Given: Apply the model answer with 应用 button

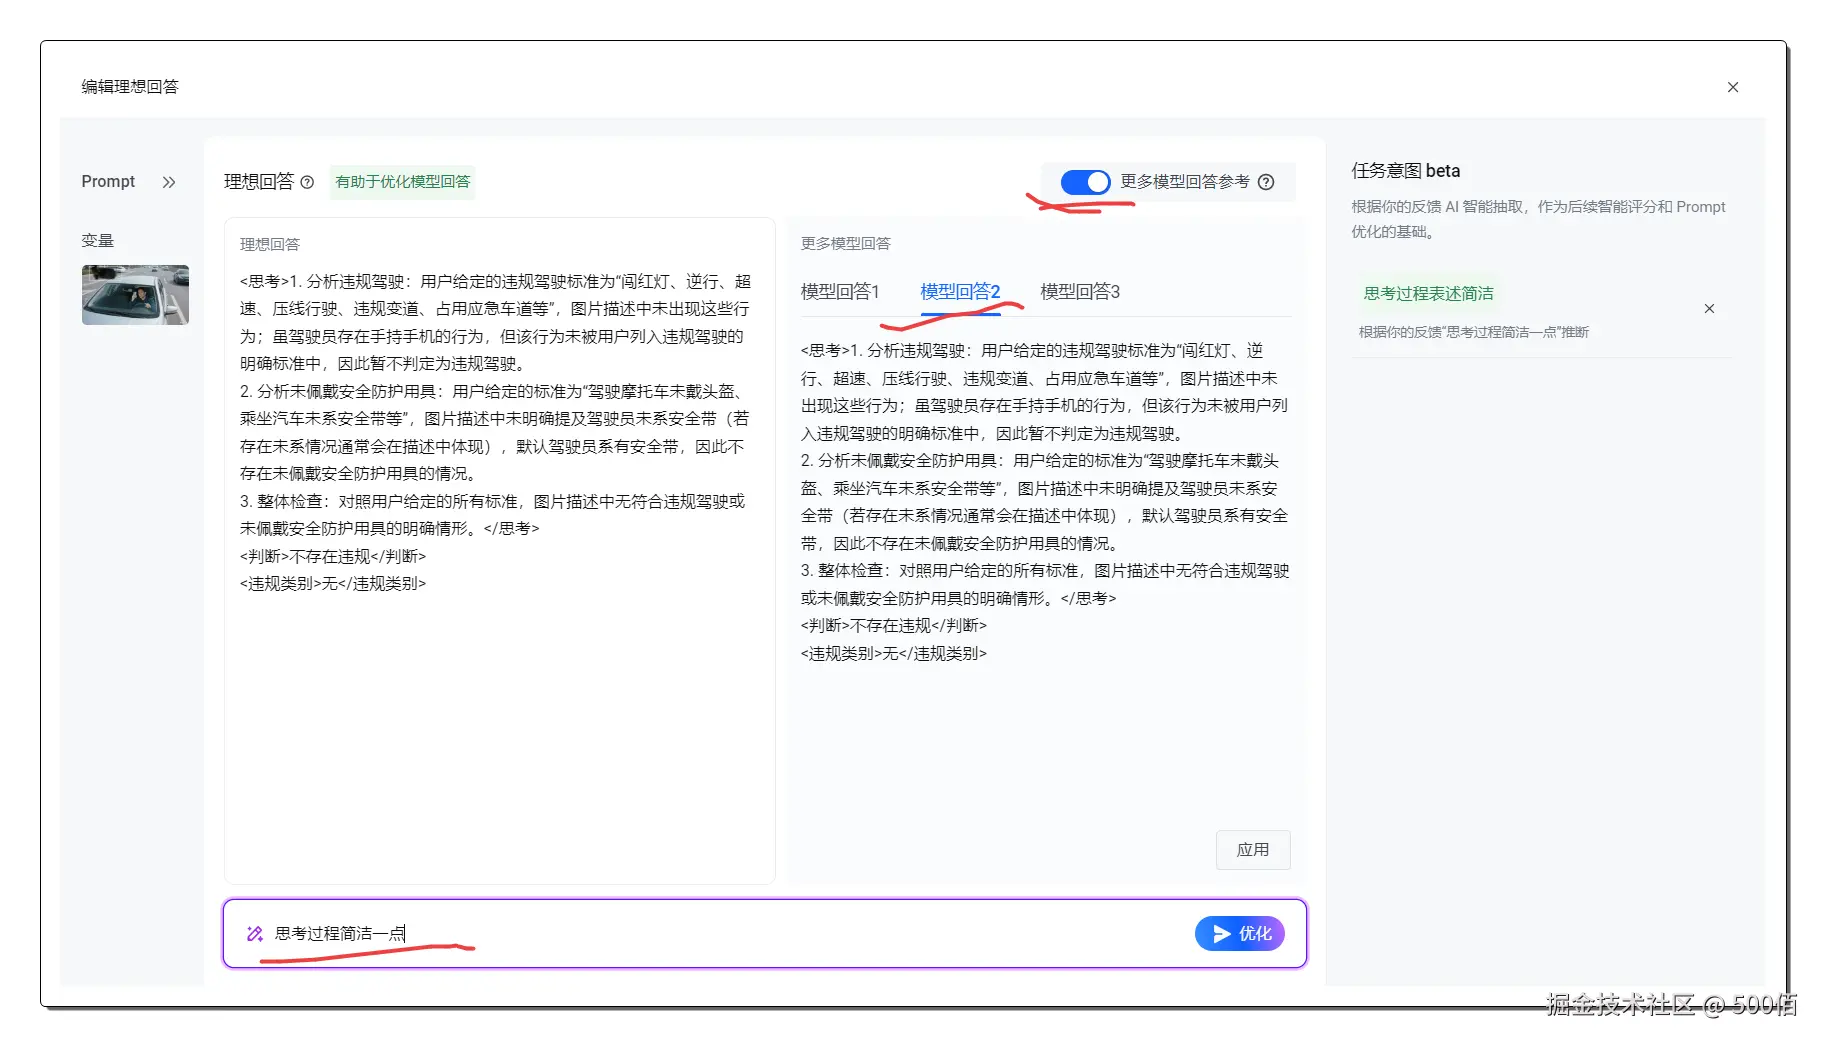Looking at the screenshot, I should [x=1253, y=850].
